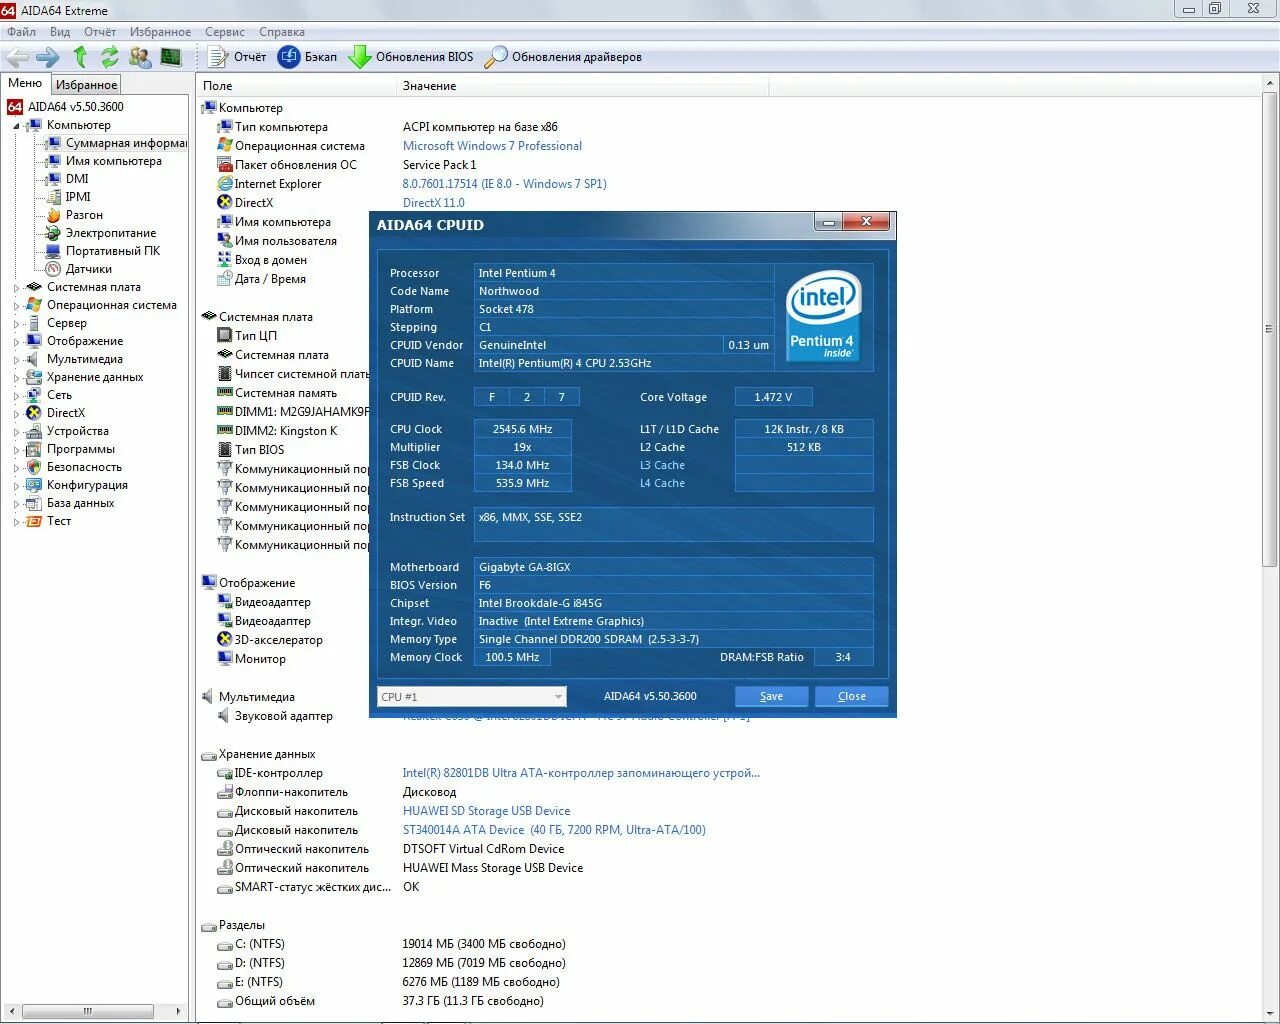This screenshot has height=1024, width=1280.
Task: Expand the Мультимедиа tree node in sidebar
Action: [16, 360]
